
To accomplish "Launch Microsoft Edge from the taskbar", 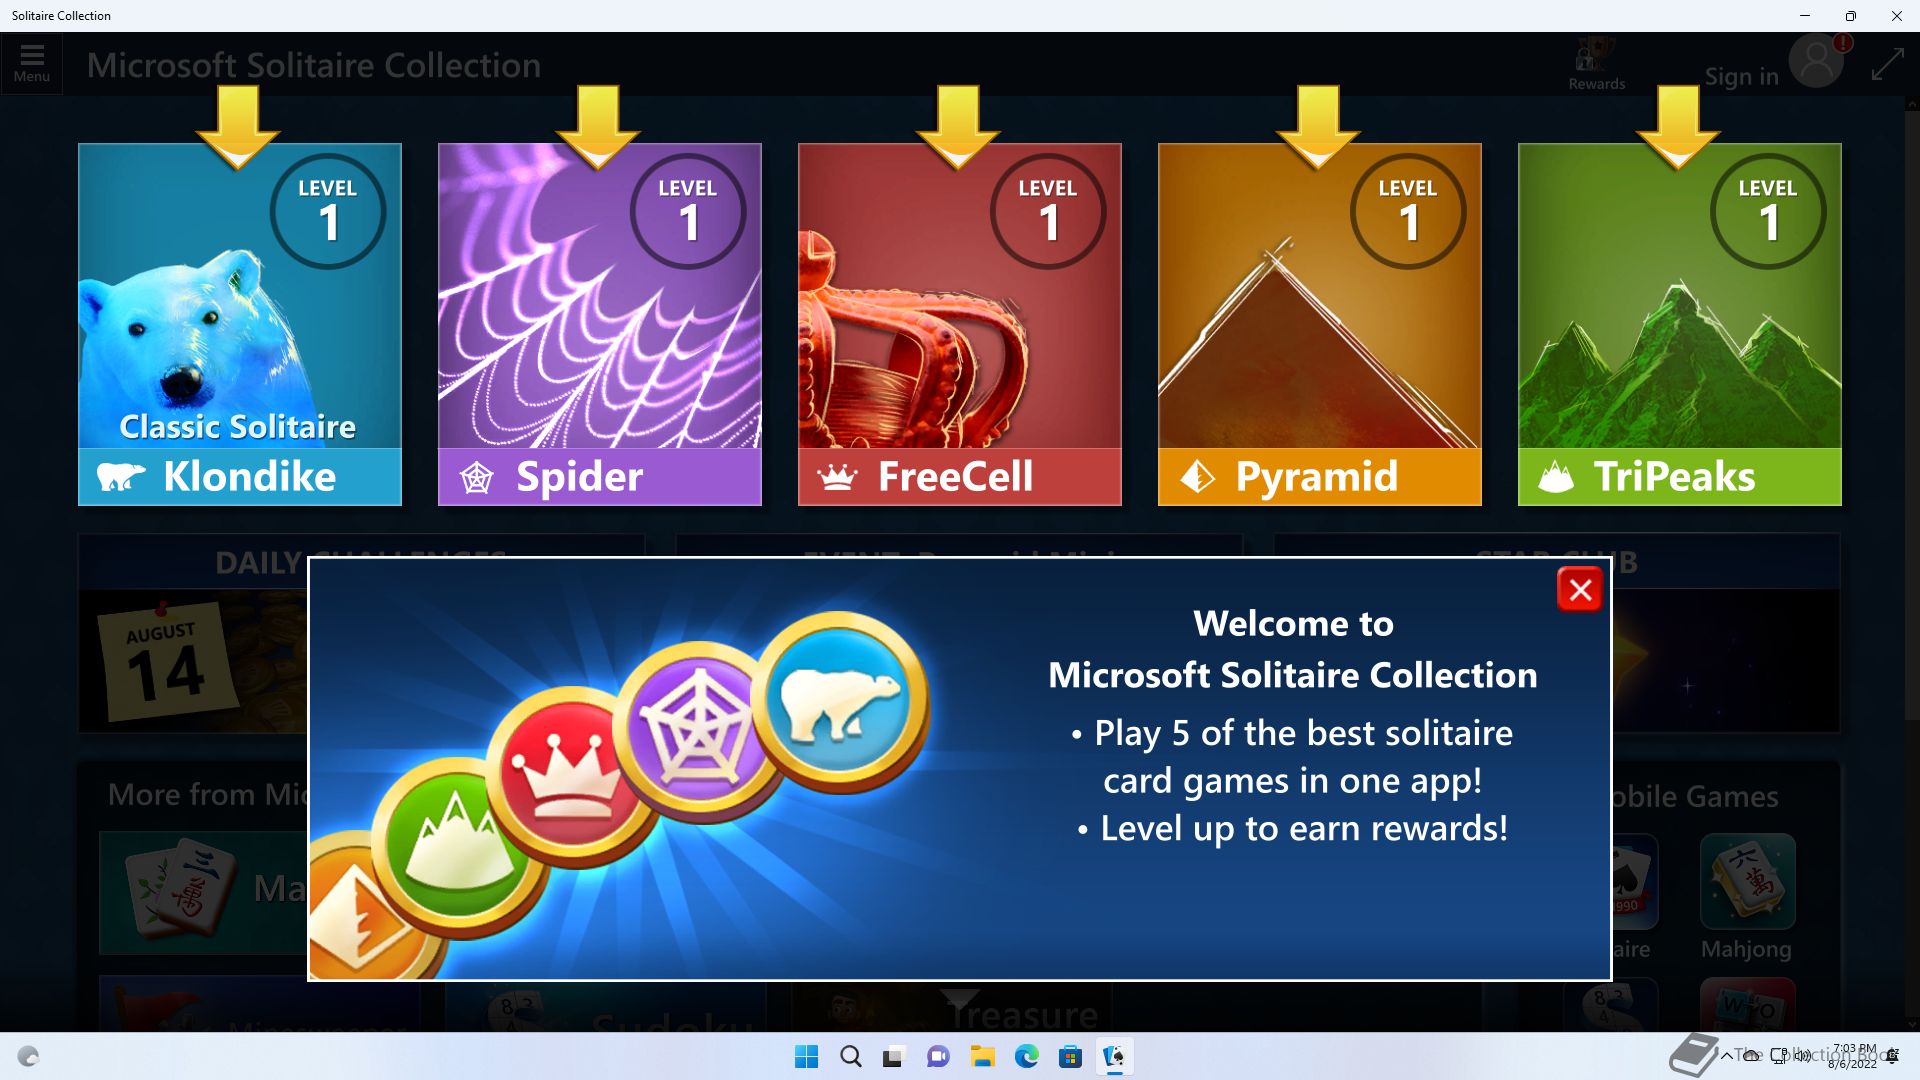I will pyautogui.click(x=1026, y=1057).
